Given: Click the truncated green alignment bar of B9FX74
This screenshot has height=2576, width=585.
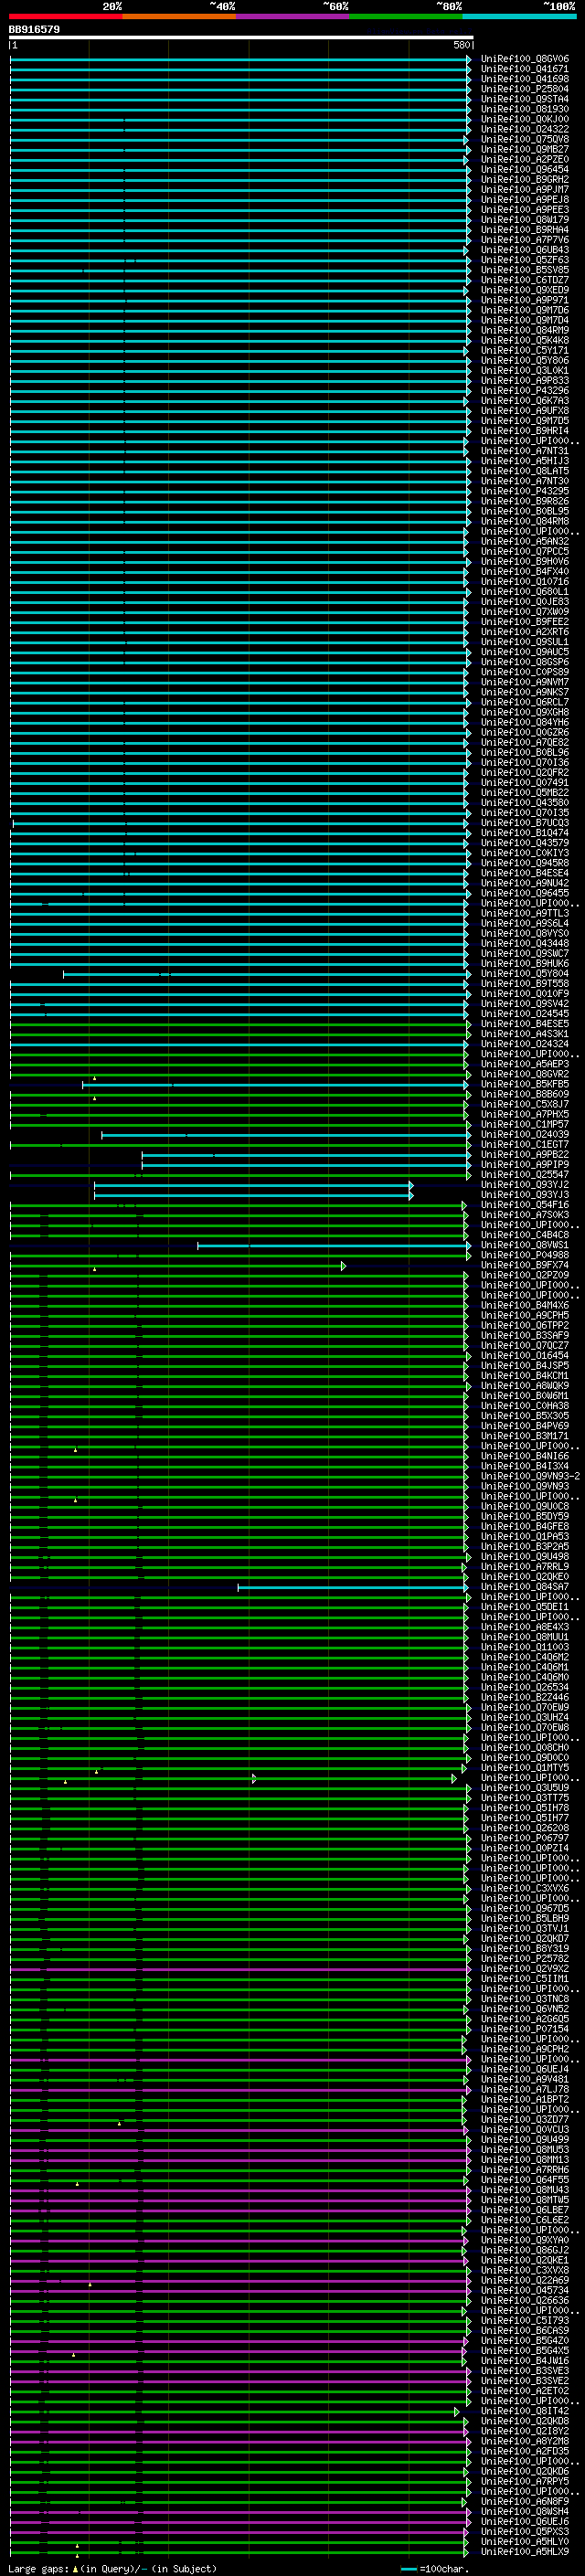Looking at the screenshot, I should tap(177, 1266).
